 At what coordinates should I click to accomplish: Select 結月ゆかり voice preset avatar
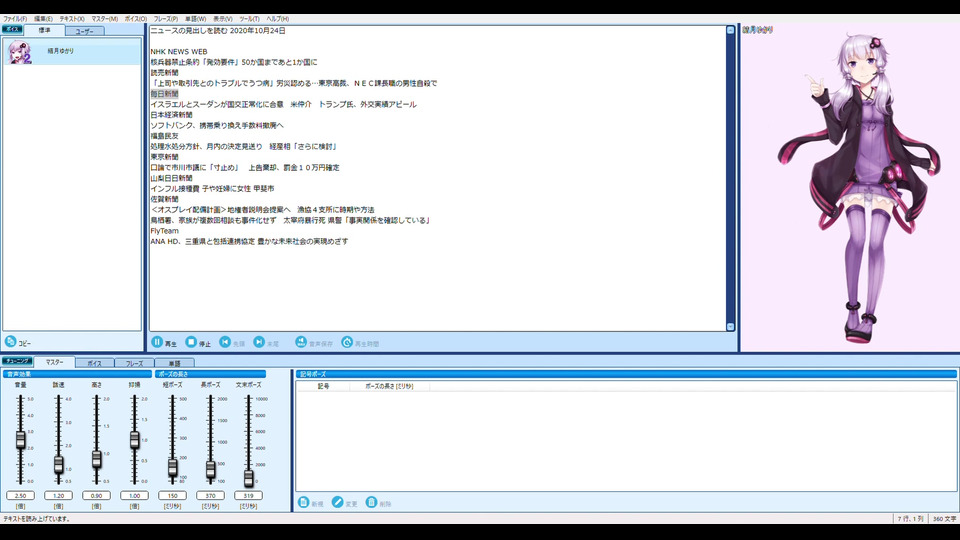tap(19, 51)
